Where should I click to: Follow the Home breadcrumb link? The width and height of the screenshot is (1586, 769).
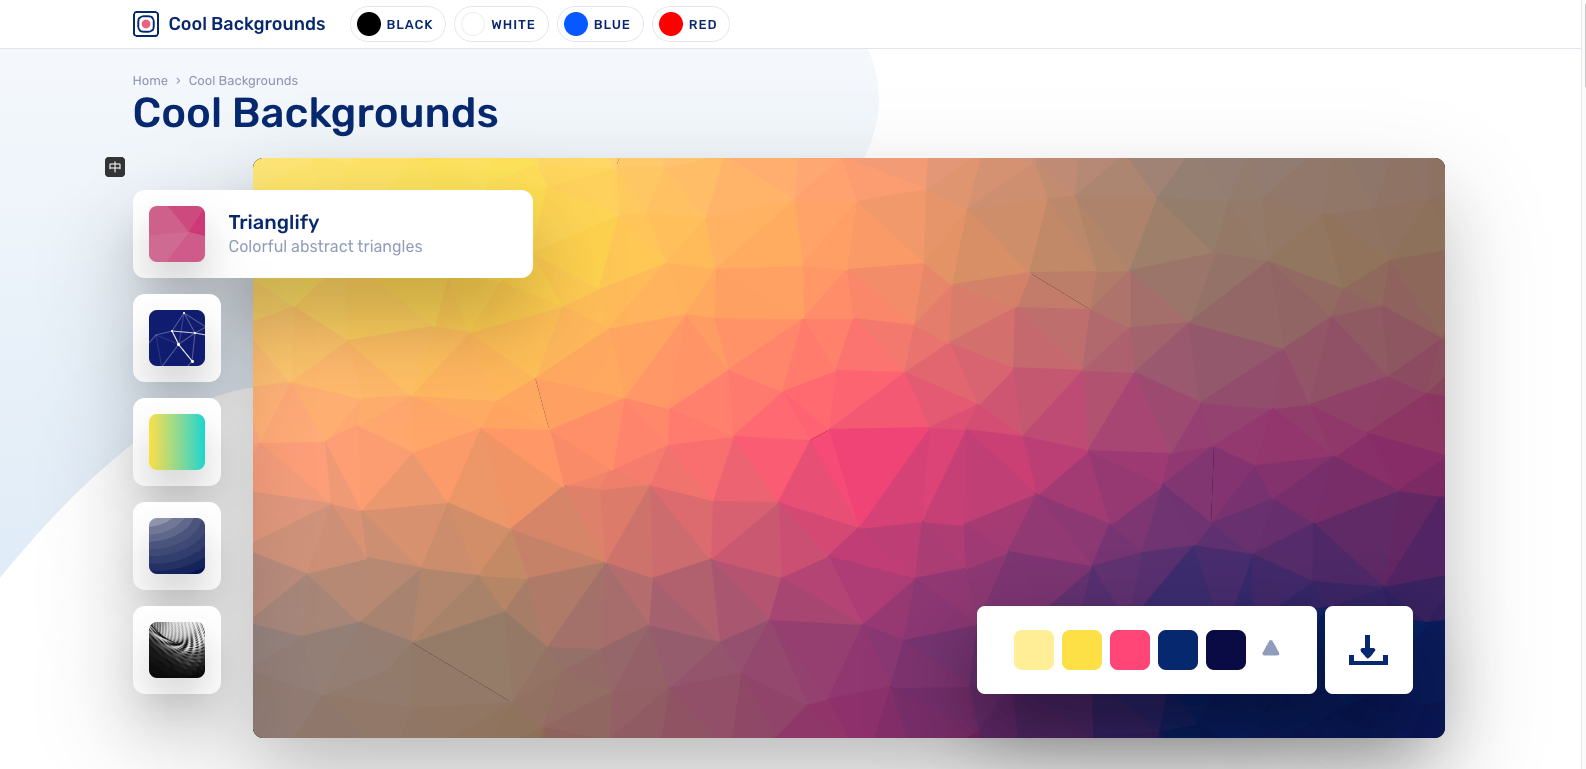point(150,81)
